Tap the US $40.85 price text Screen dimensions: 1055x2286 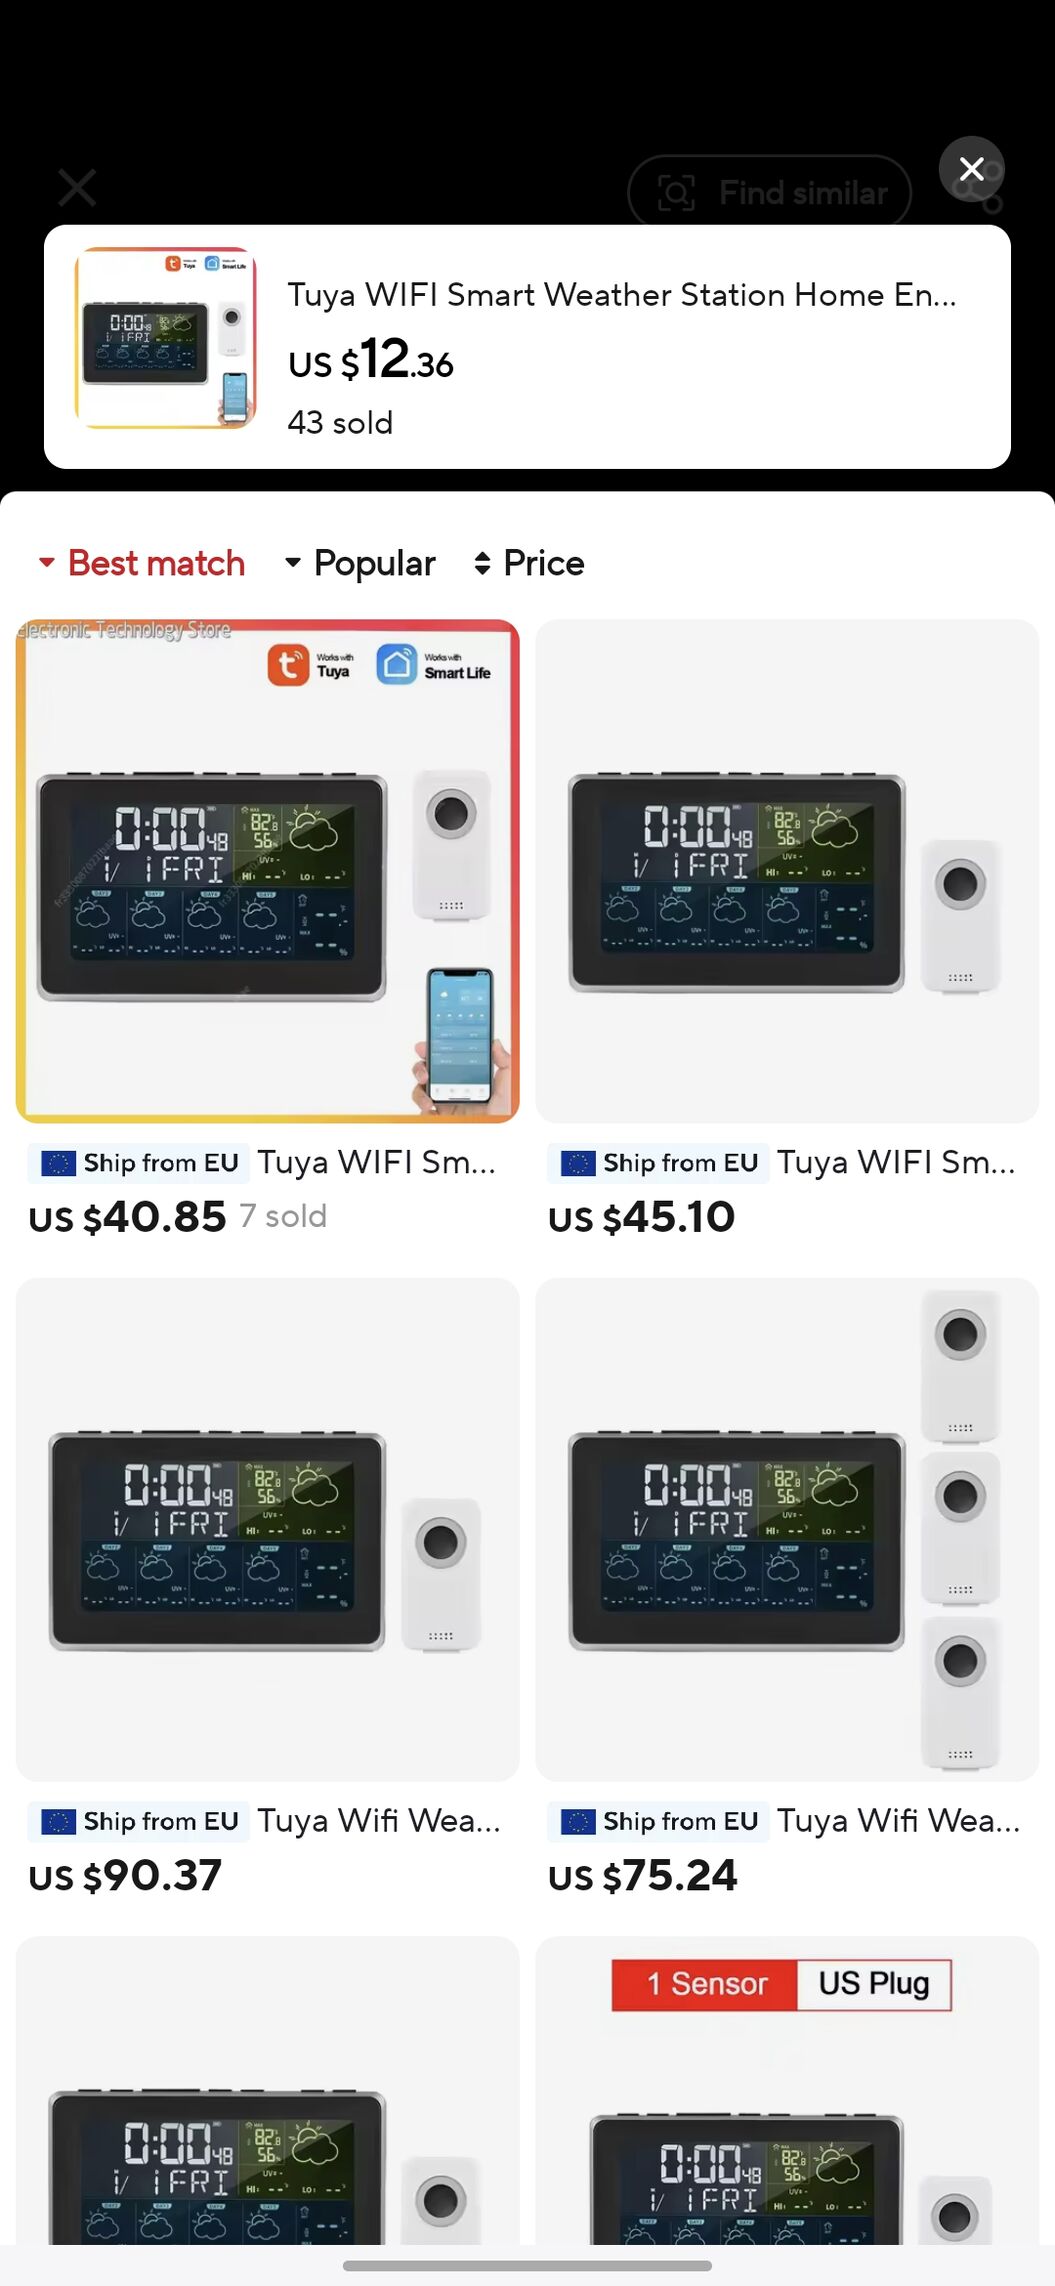coord(127,1217)
